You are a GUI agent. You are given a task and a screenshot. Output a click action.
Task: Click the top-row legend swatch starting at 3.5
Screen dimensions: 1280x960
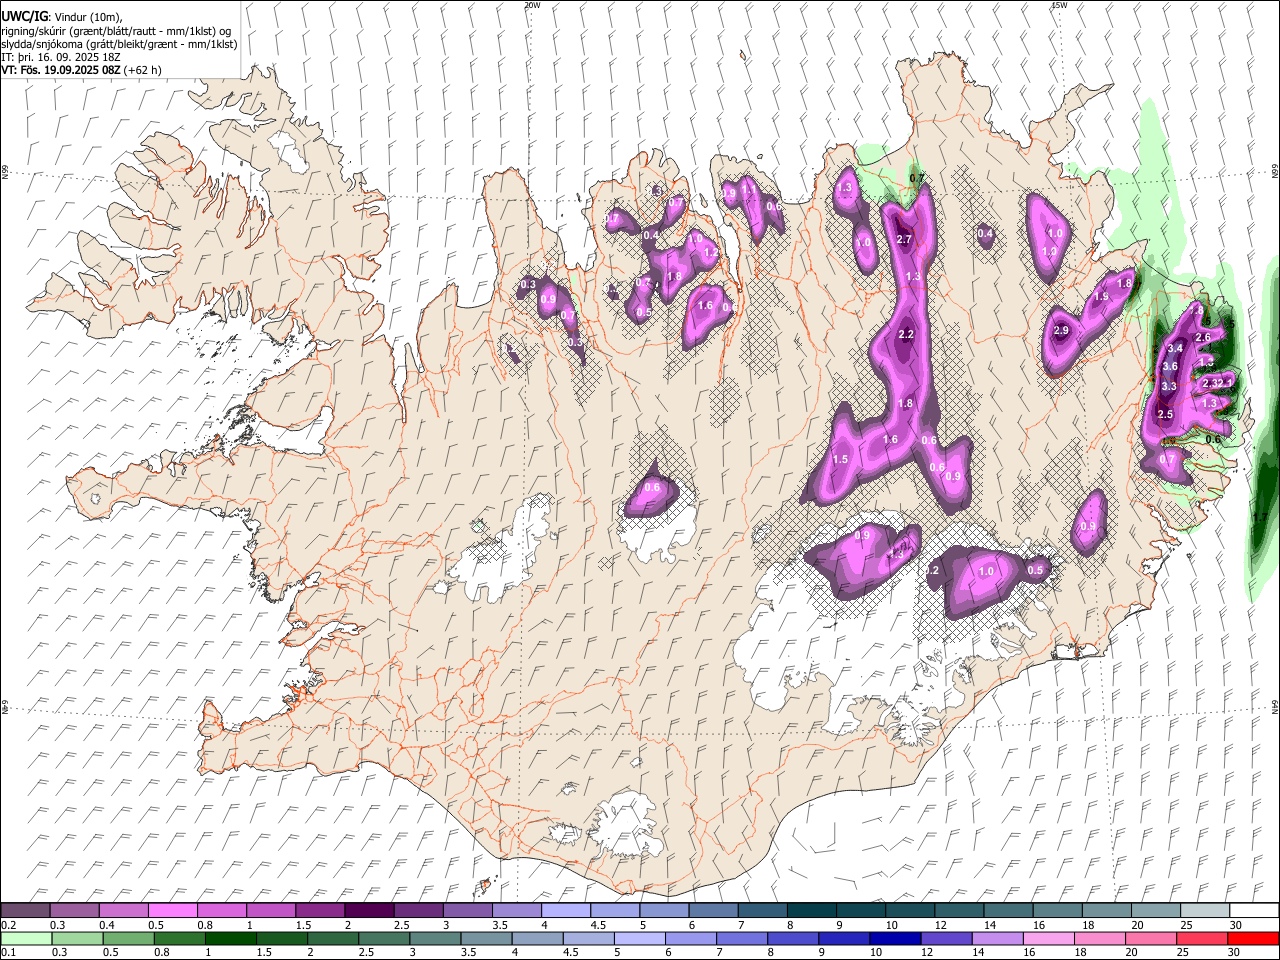(517, 911)
